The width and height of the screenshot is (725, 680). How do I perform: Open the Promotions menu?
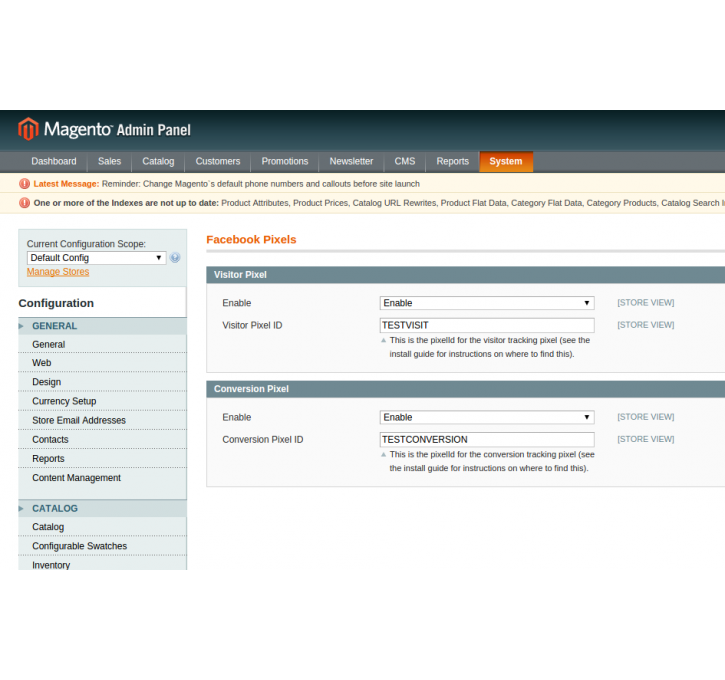tap(285, 161)
